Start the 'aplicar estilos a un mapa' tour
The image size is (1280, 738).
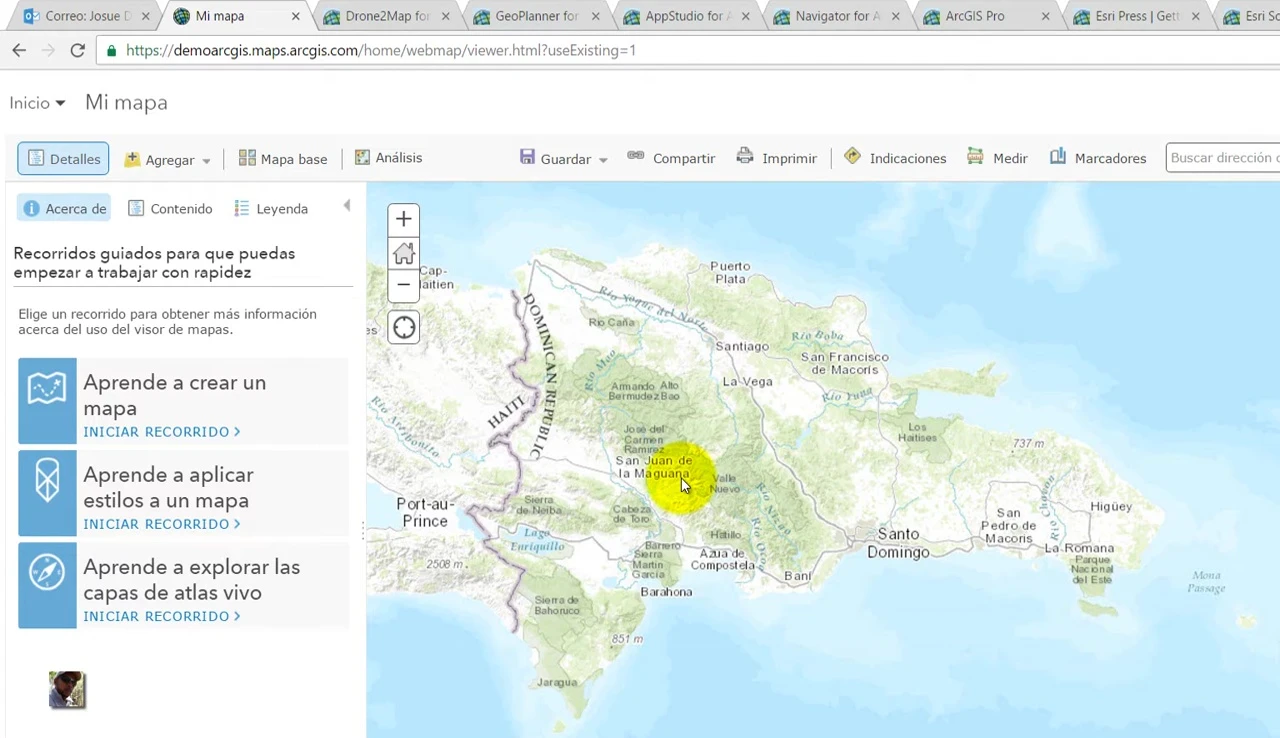pos(161,524)
